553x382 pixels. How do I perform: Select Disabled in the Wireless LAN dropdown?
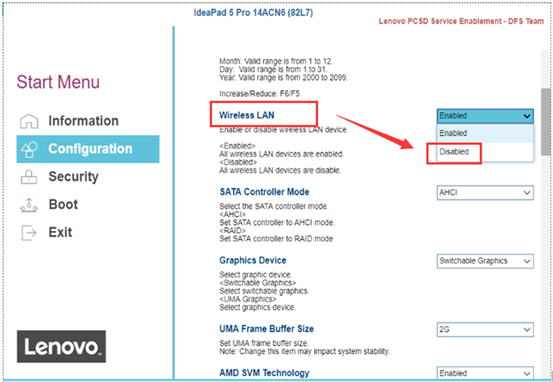485,152
